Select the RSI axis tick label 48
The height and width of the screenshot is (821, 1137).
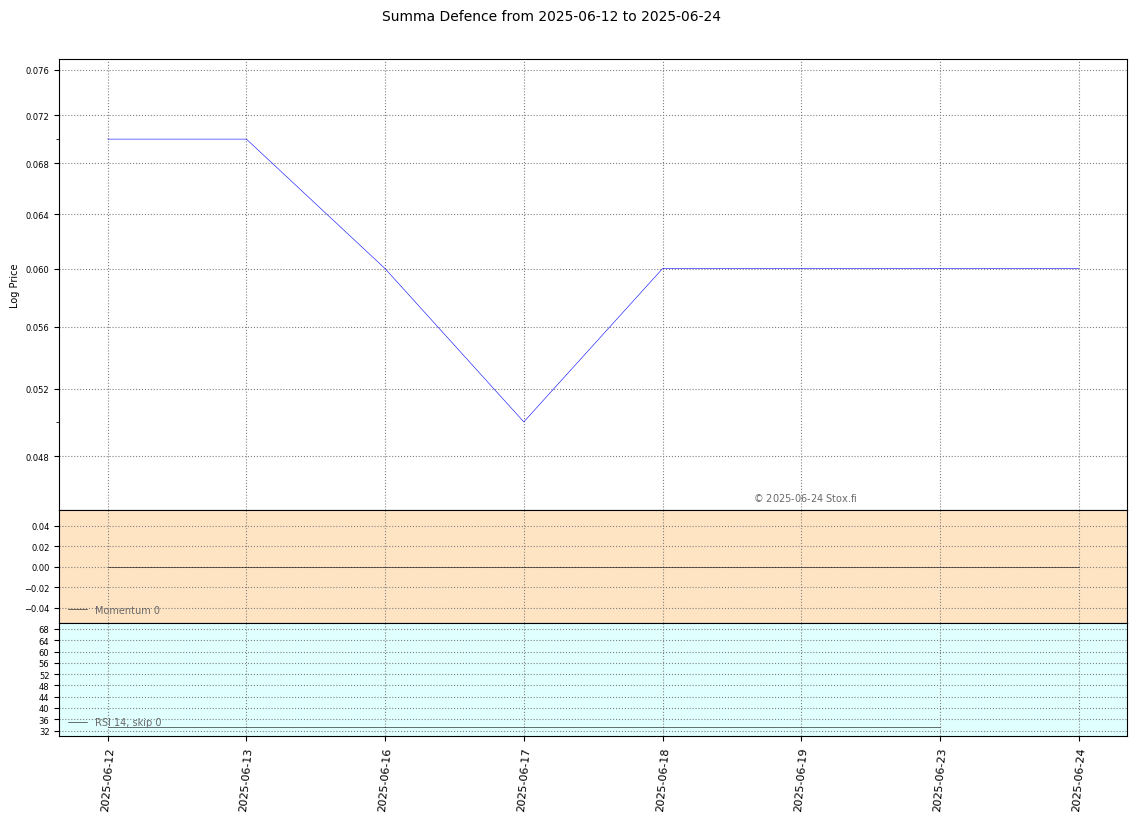coord(45,687)
